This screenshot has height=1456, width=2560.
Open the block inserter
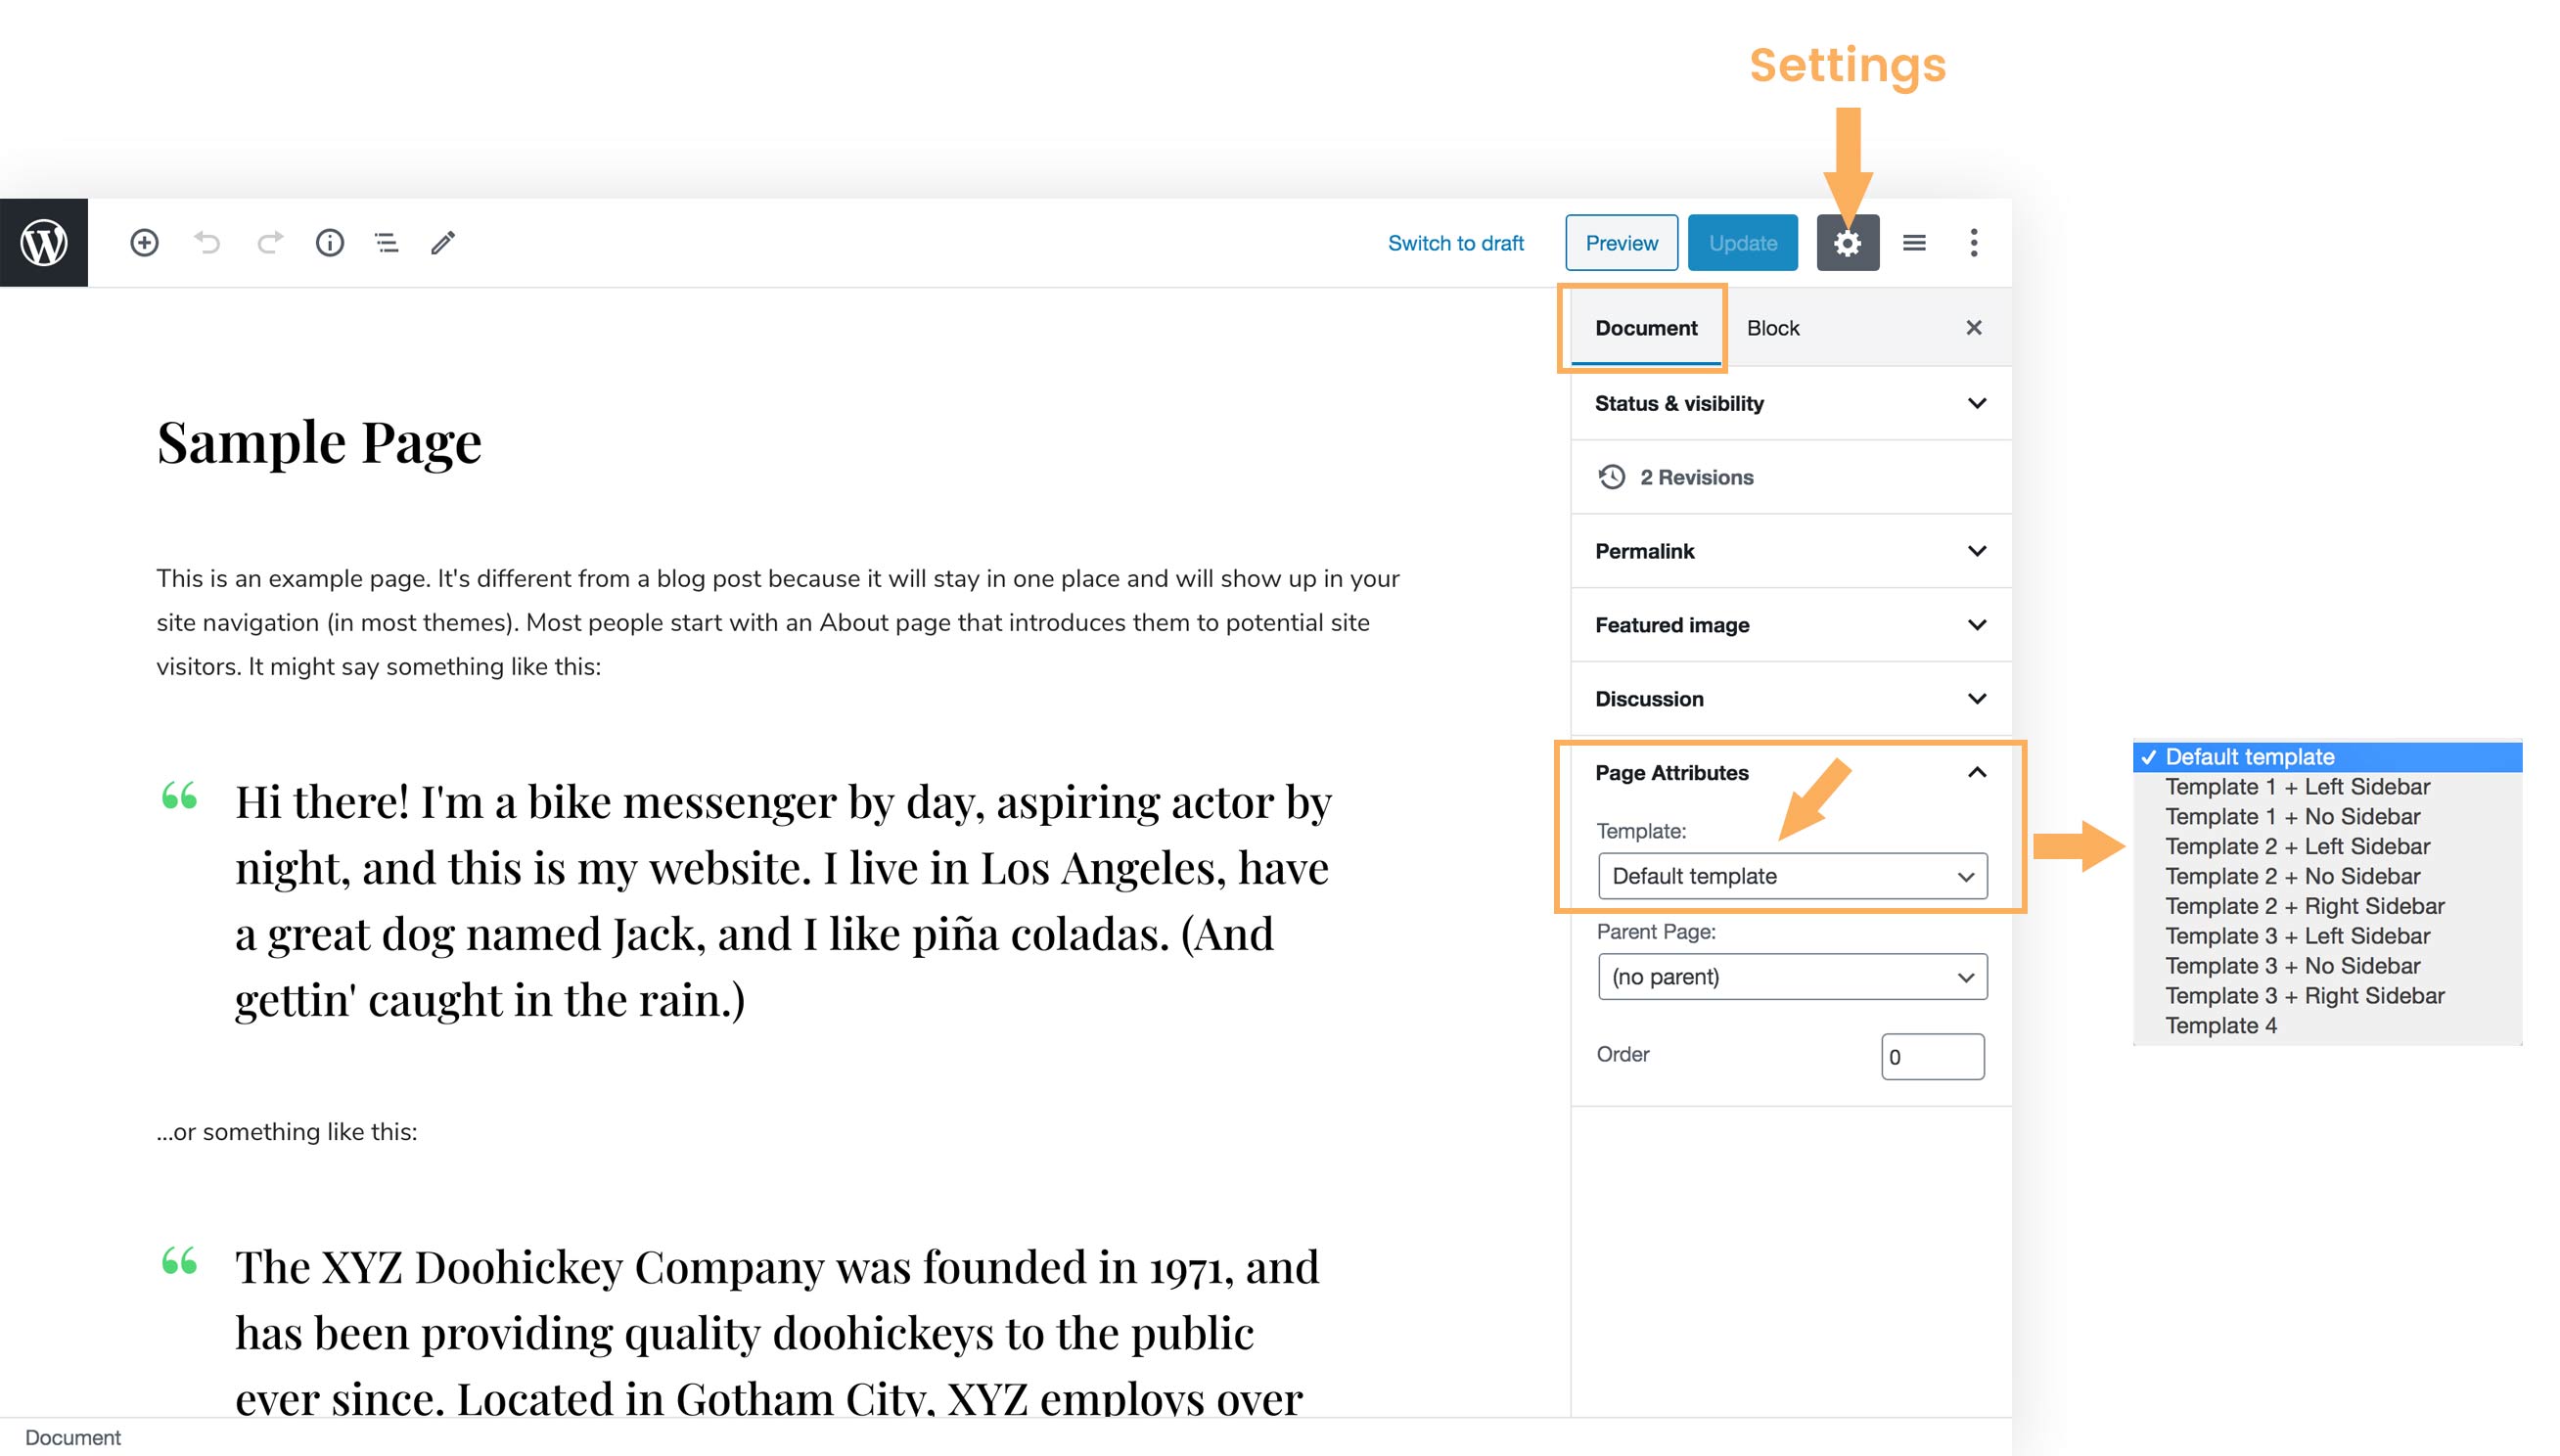click(x=143, y=242)
